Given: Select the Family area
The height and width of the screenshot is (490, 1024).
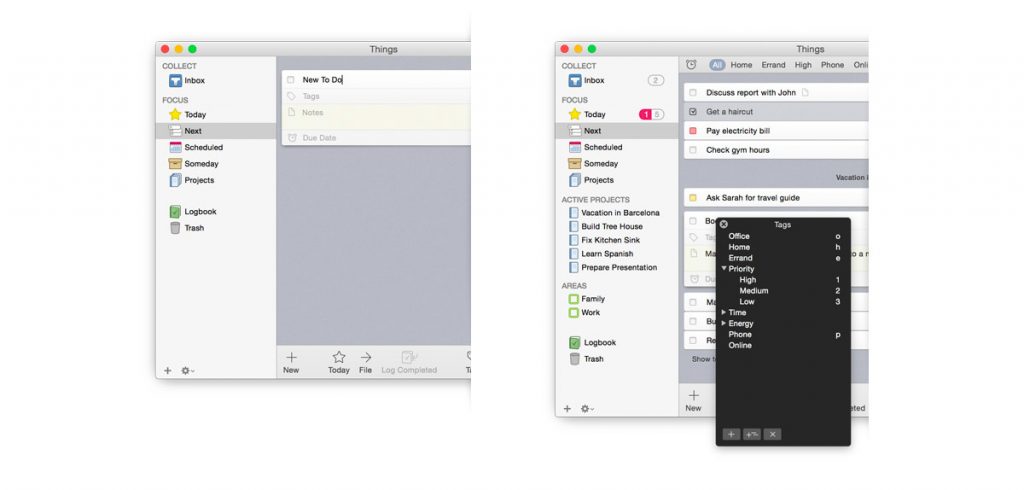Looking at the screenshot, I should coord(587,299).
